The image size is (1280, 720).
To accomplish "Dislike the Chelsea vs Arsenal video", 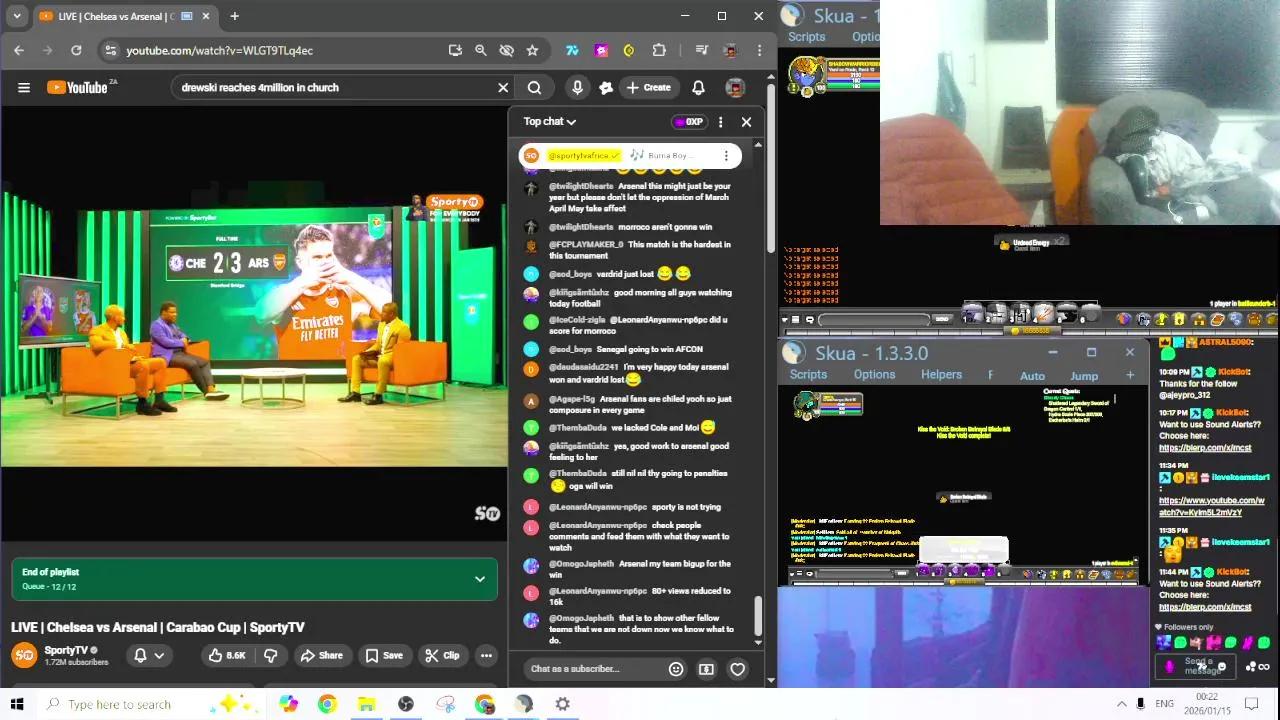I will pyautogui.click(x=270, y=656).
